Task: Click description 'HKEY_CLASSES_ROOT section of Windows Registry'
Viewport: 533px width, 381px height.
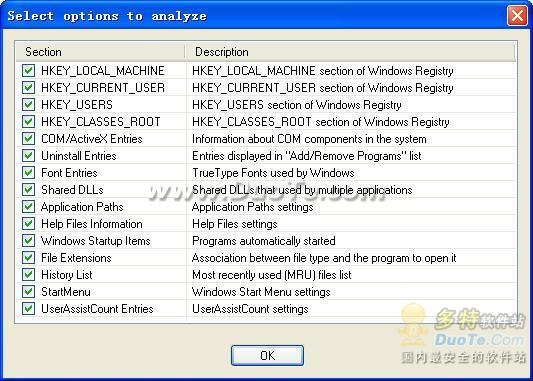Action: click(x=321, y=122)
